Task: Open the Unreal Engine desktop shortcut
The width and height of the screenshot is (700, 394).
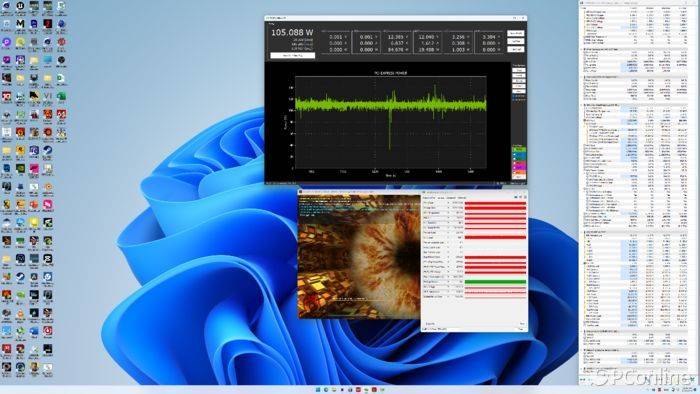Action: pos(20,6)
